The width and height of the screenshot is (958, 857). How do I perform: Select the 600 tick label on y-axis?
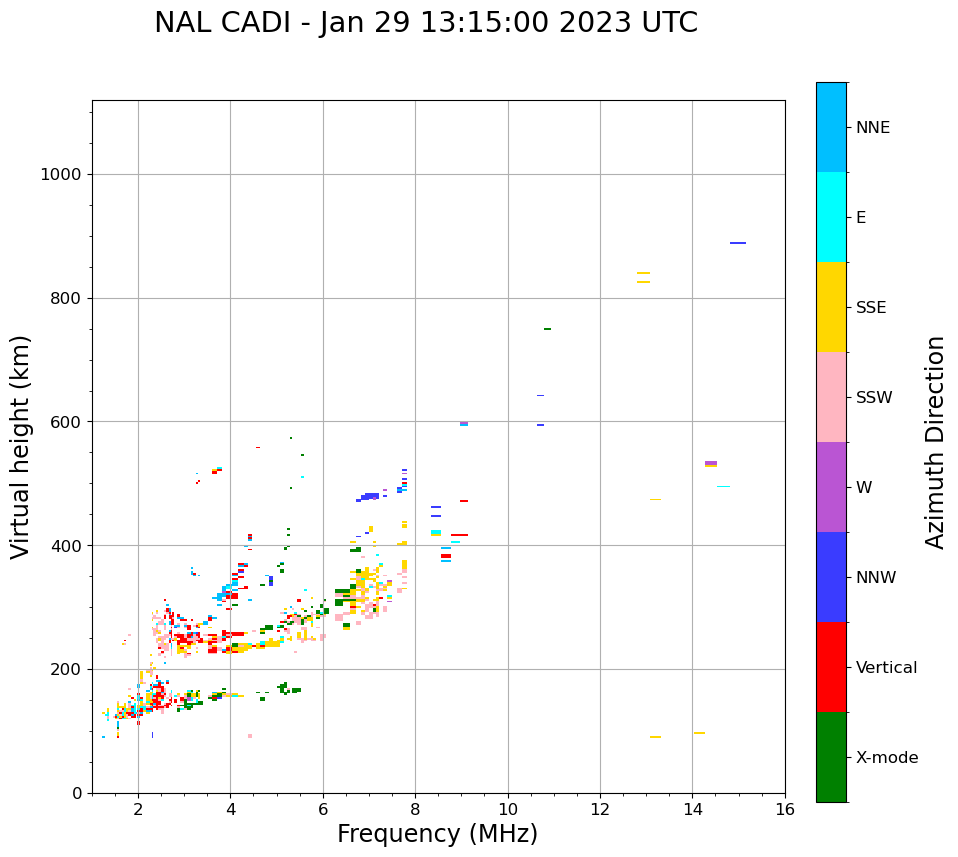(x=65, y=422)
